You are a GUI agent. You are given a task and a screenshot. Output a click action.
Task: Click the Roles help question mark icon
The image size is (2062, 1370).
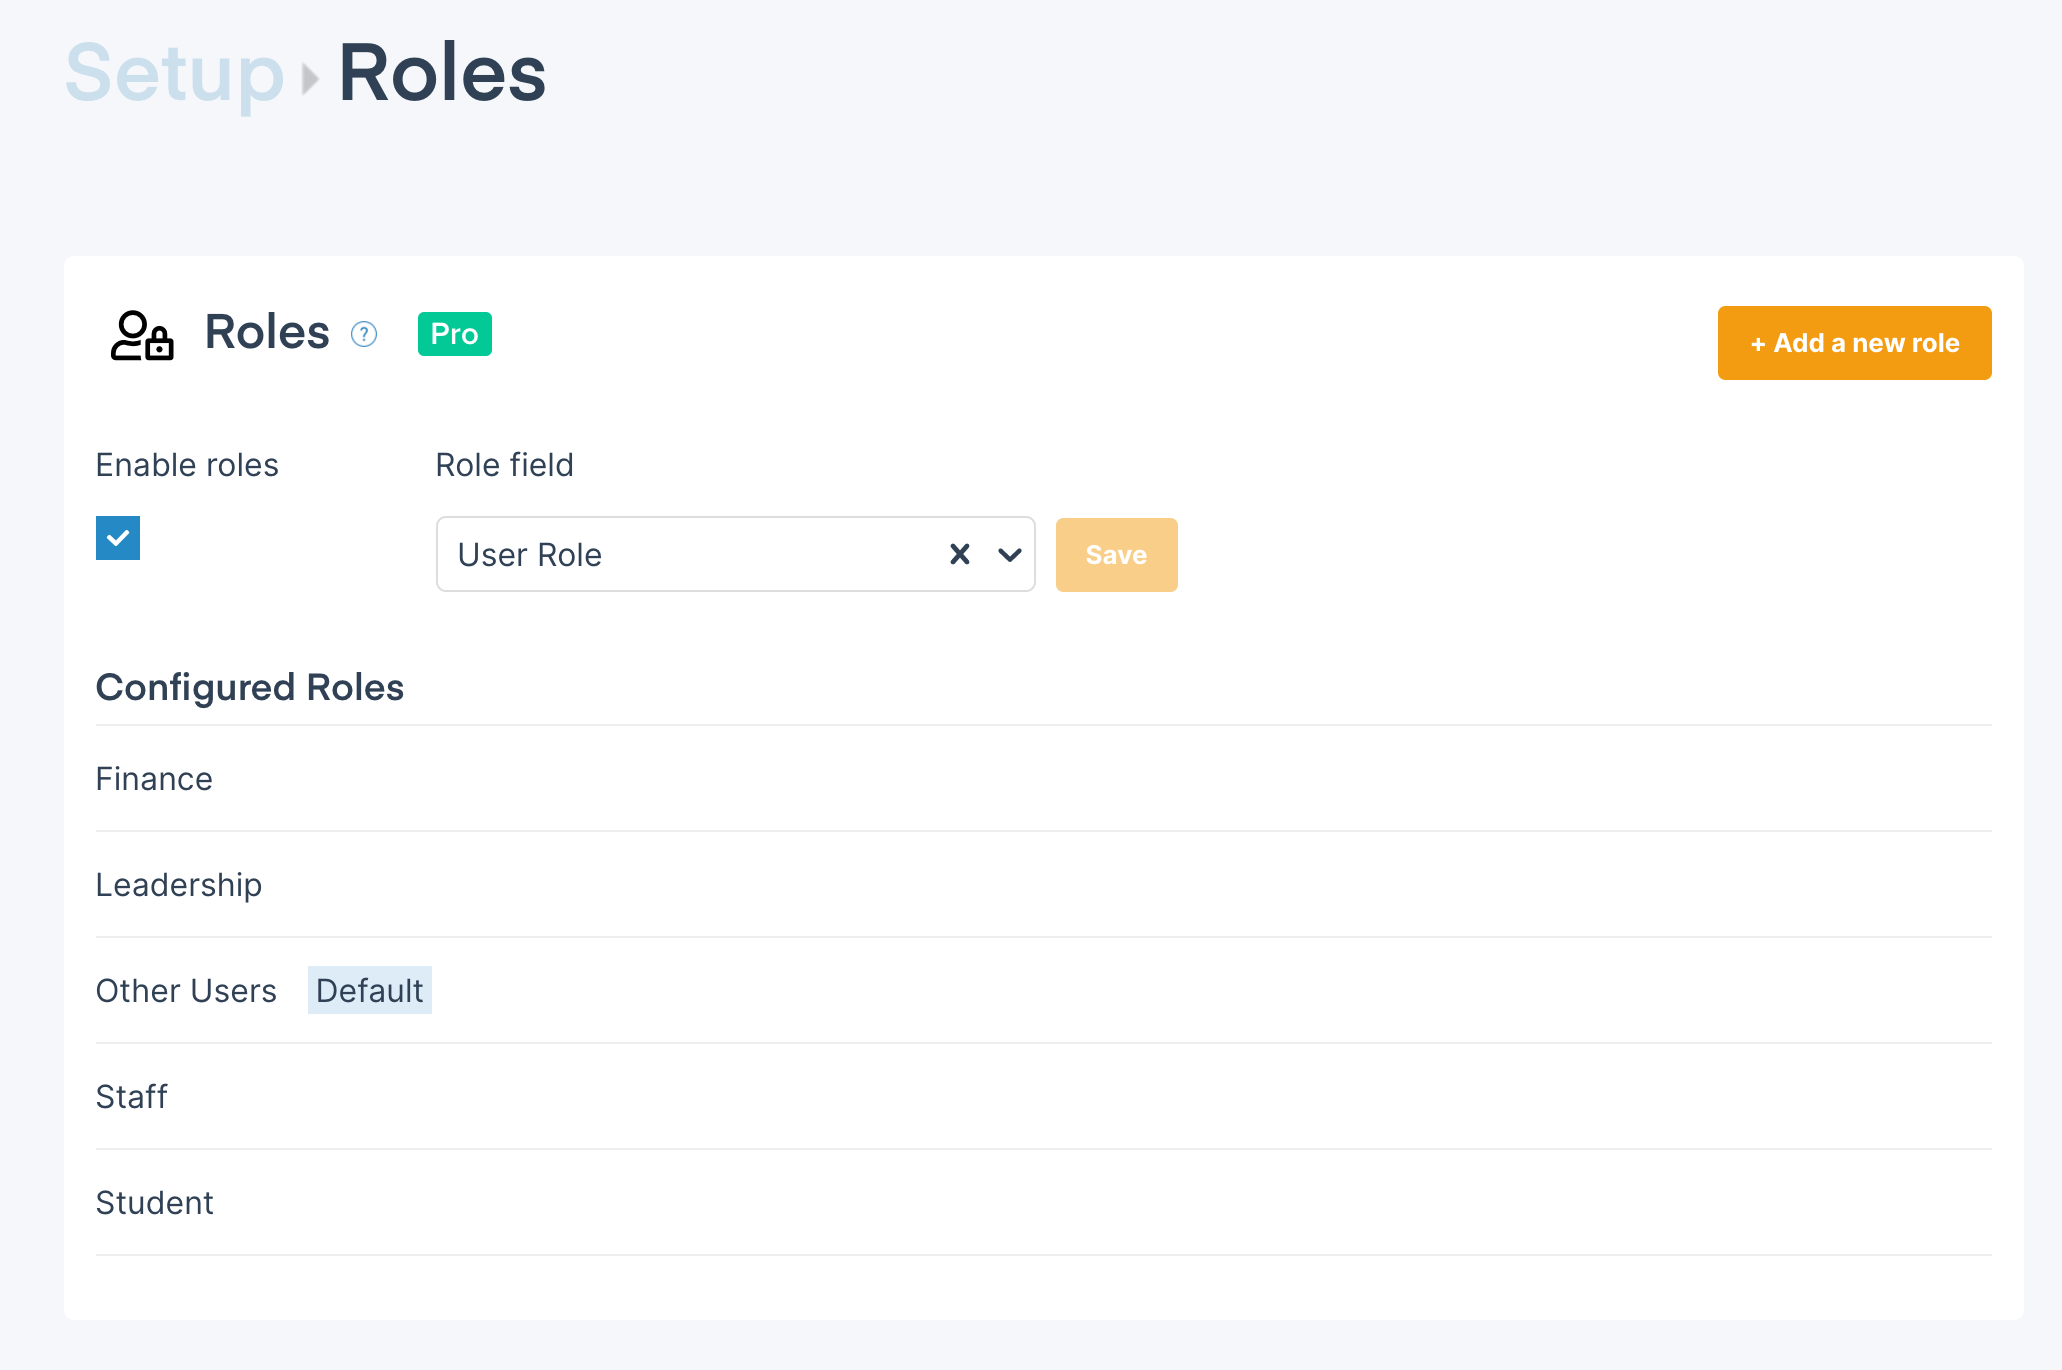click(364, 334)
